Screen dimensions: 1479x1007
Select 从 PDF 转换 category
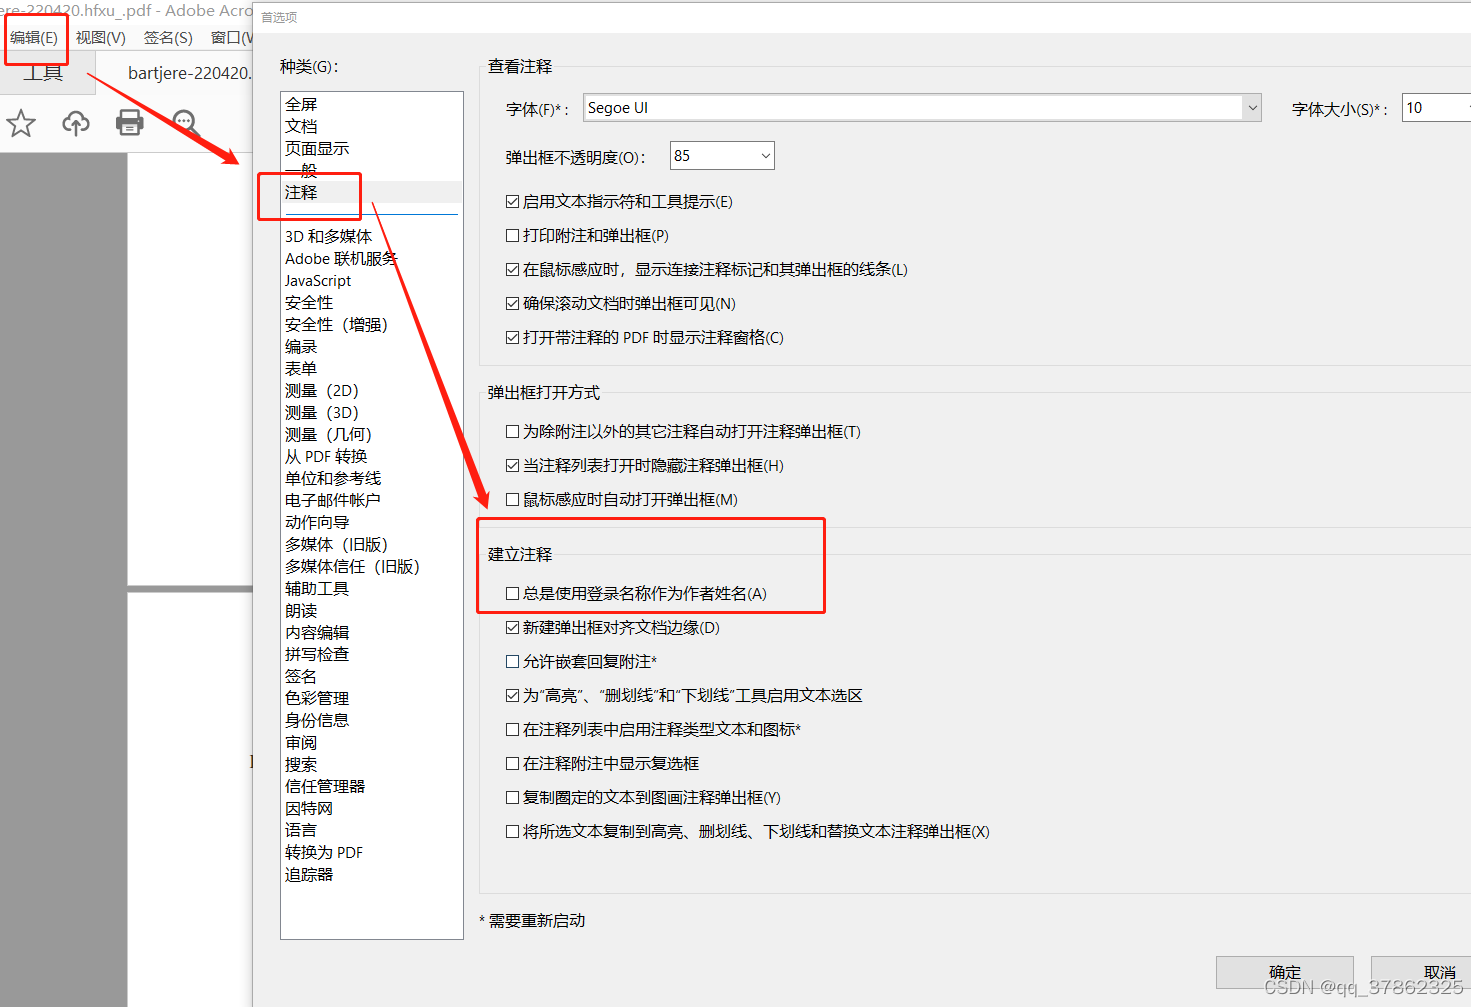pos(326,456)
